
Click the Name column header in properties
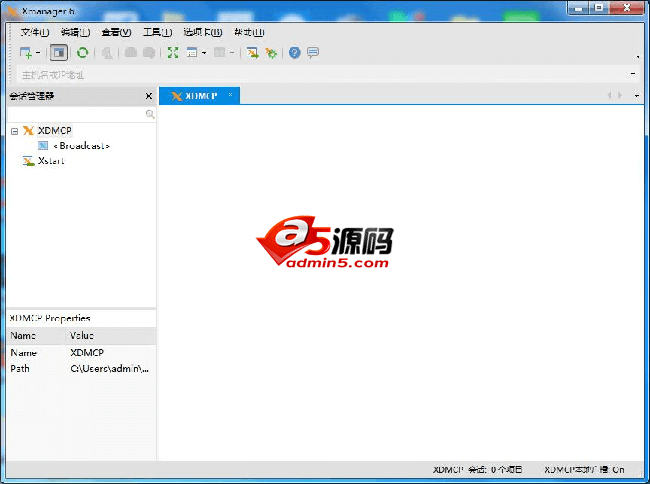pyautogui.click(x=36, y=336)
